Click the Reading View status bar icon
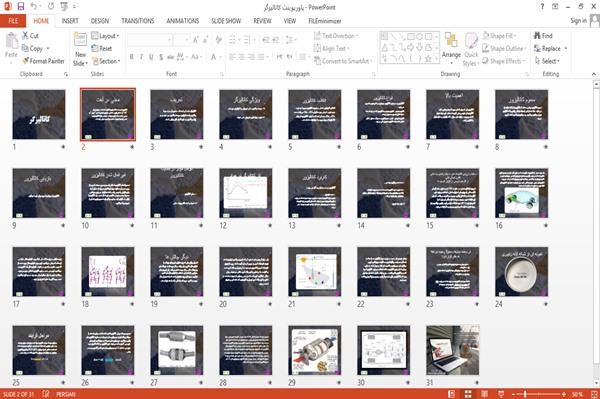Image resolution: width=600 pixels, height=399 pixels. pyautogui.click(x=484, y=394)
